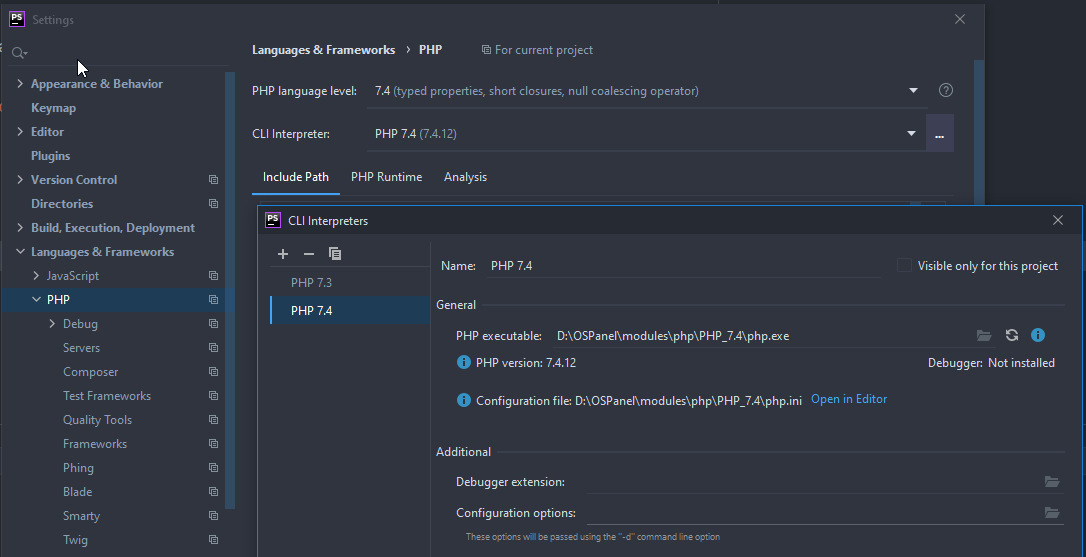The height and width of the screenshot is (557, 1086).
Task: Click the reload PHP info refresh icon
Action: pos(1012,336)
